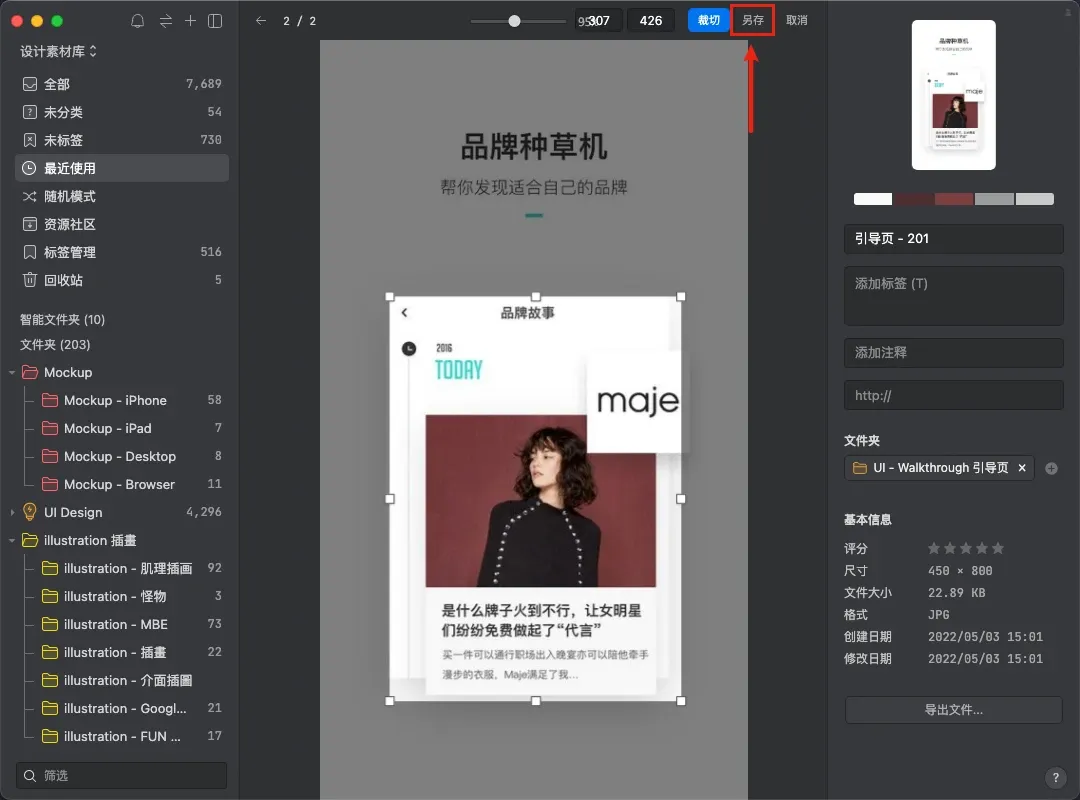The image size is (1080, 800).
Task: Set rating with the fifth star
Action: [x=998, y=548]
